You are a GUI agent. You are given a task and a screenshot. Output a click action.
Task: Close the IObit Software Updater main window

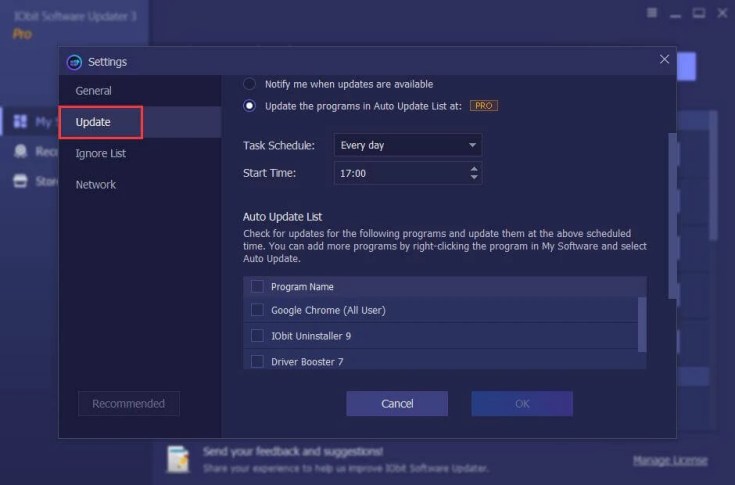click(x=722, y=13)
